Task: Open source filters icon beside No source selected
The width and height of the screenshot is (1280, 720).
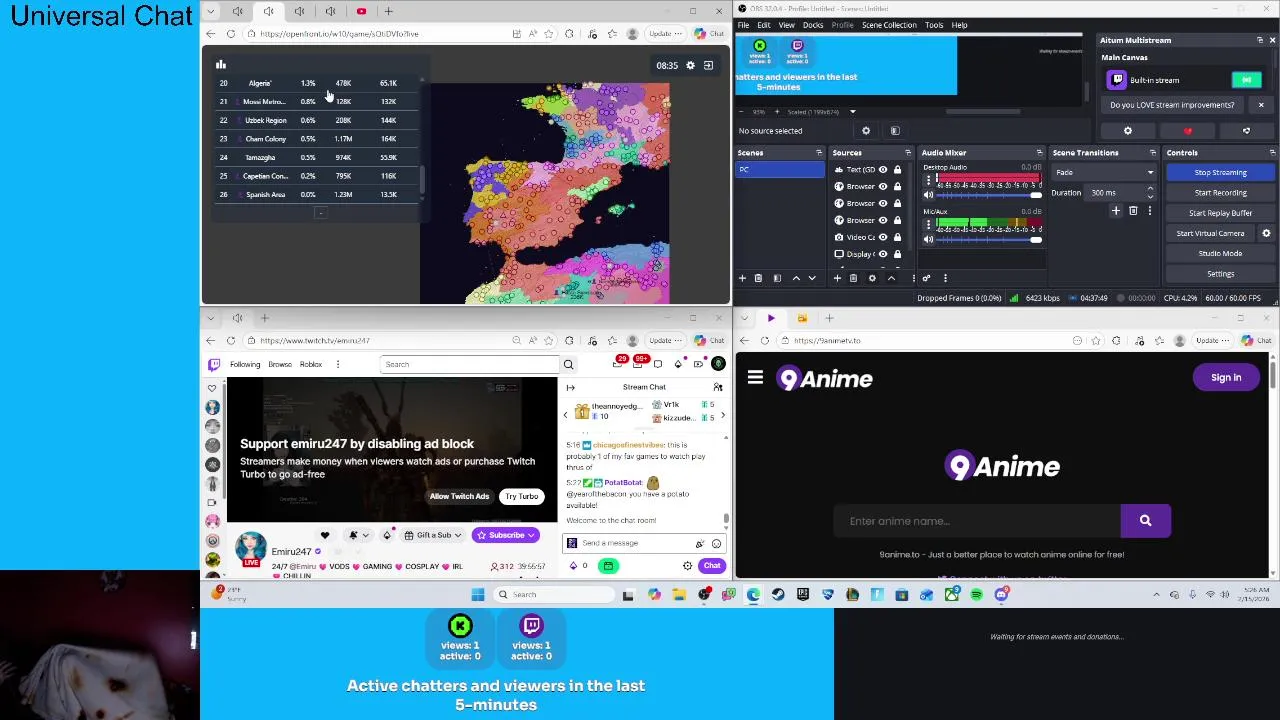Action: click(895, 131)
